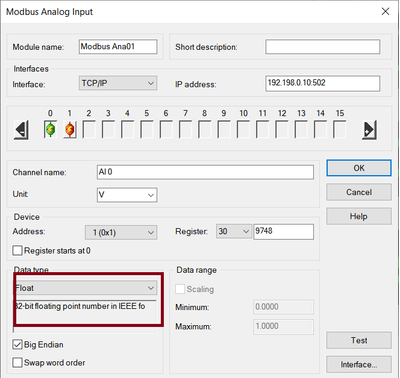Viewport: 400px width, 378px height.
Task: Enable Register starts at 0 checkbox
Action: 17,250
